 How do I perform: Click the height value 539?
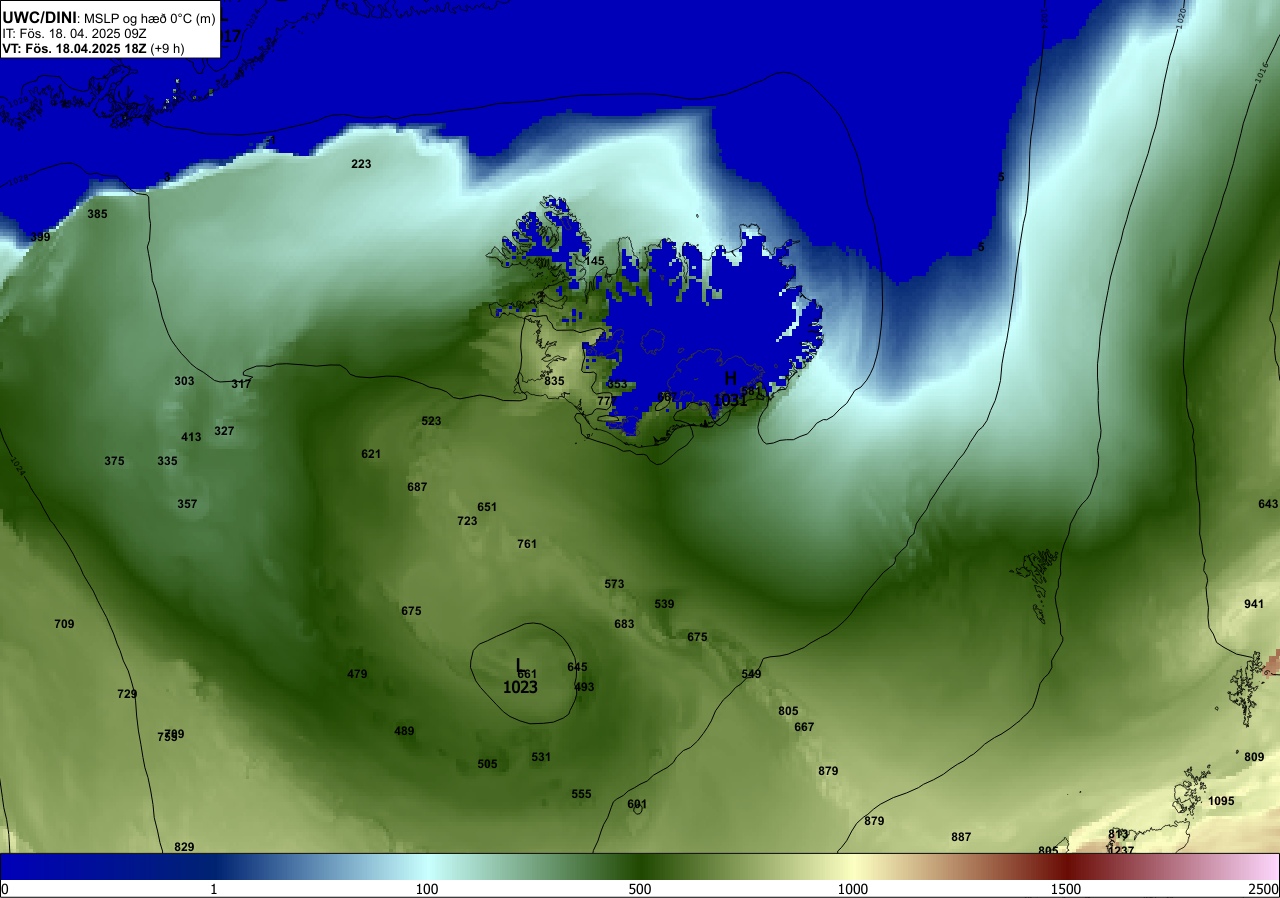(x=664, y=604)
